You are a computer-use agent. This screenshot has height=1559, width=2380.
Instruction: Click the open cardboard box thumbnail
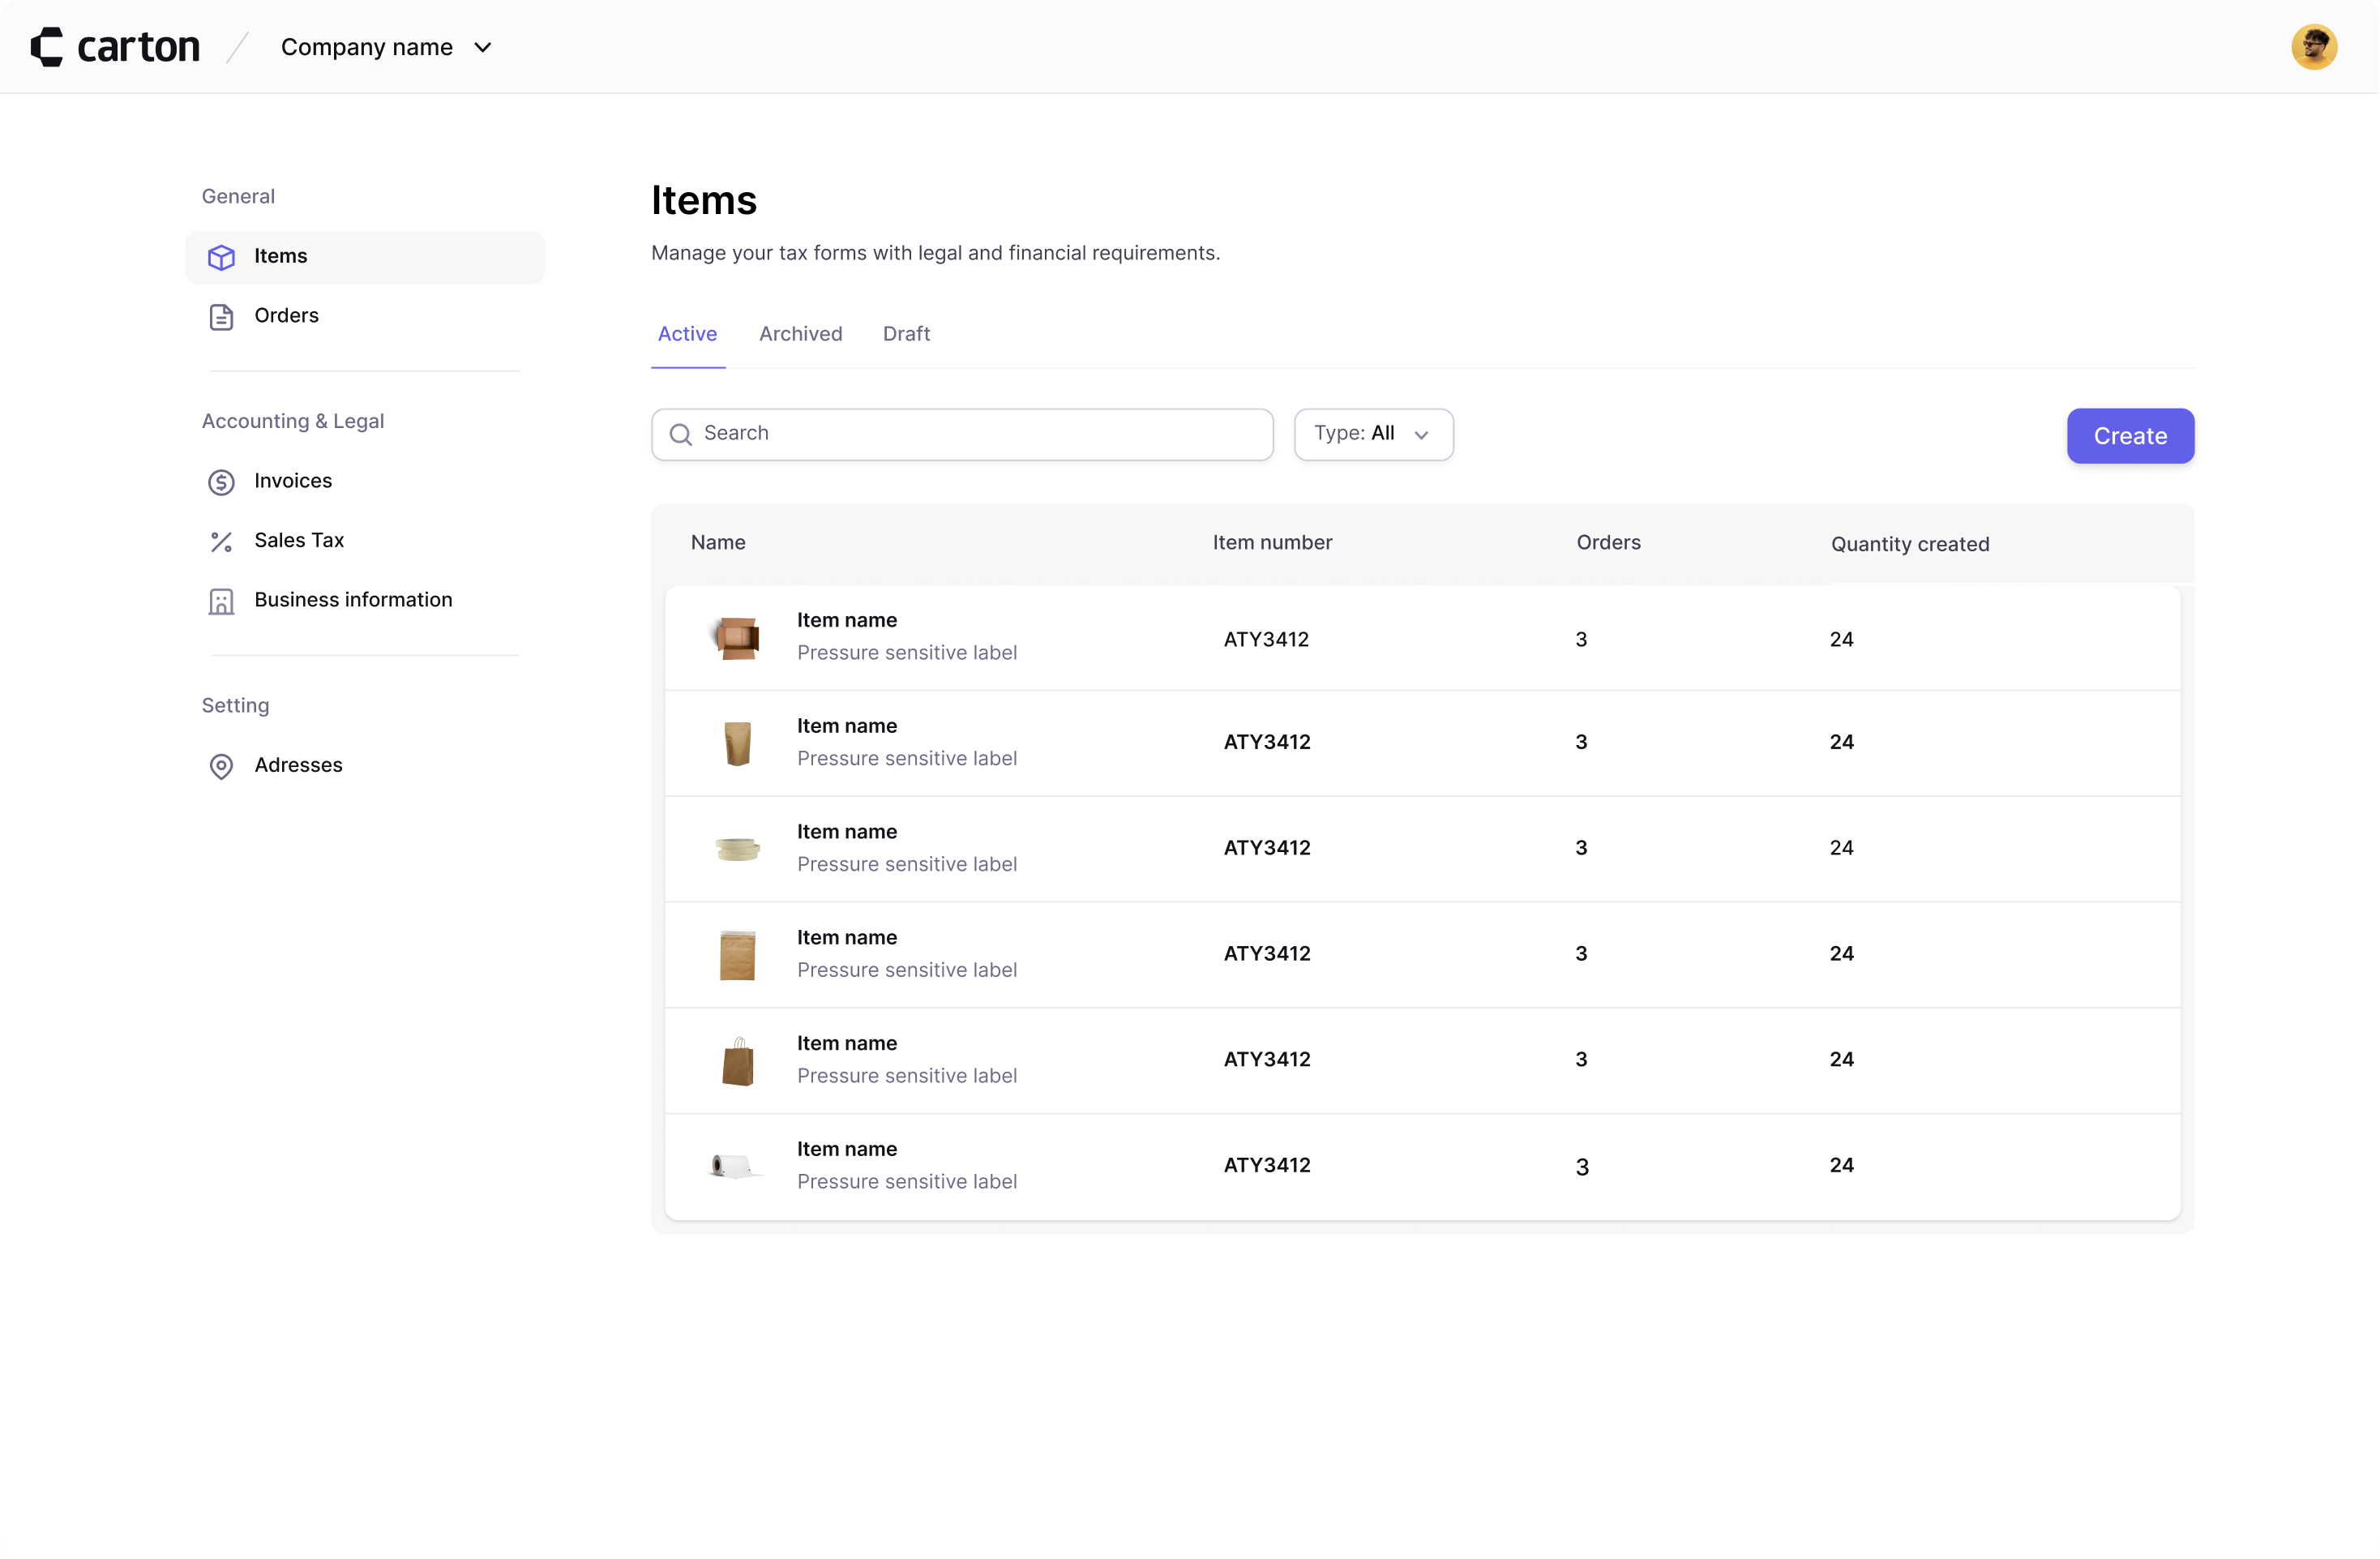click(x=737, y=637)
